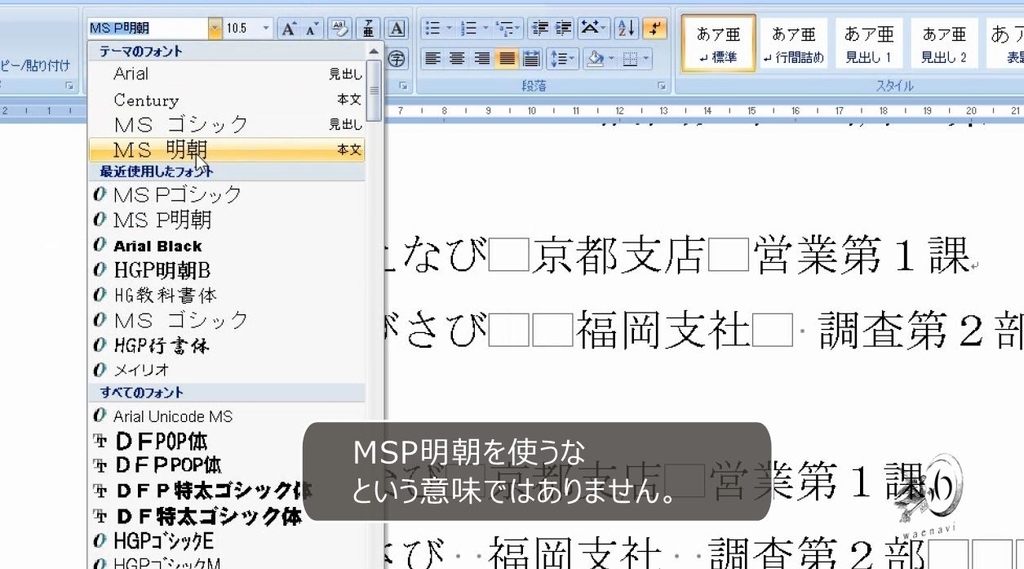The width and height of the screenshot is (1024, 569).
Task: Open the font size 10.5 dropdown
Action: tap(266, 28)
